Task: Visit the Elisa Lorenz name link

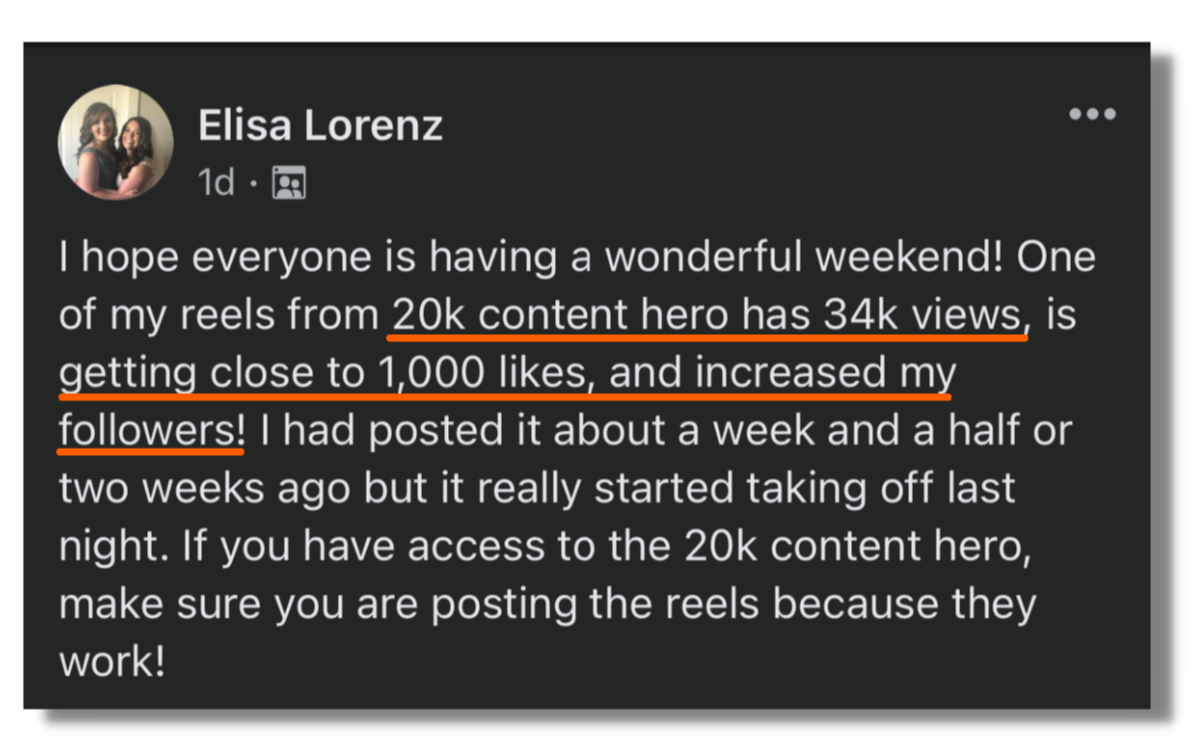Action: 320,125
